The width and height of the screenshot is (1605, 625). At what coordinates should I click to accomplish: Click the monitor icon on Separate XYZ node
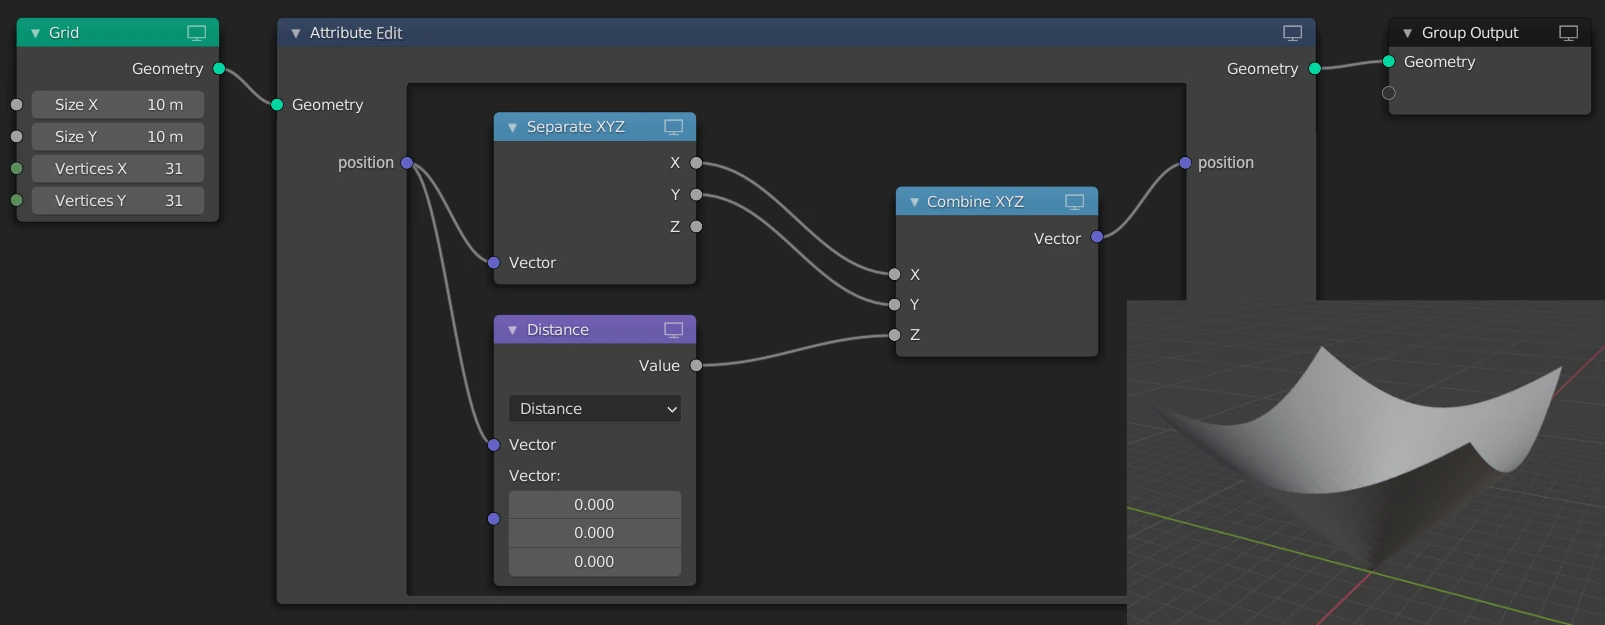tap(674, 127)
